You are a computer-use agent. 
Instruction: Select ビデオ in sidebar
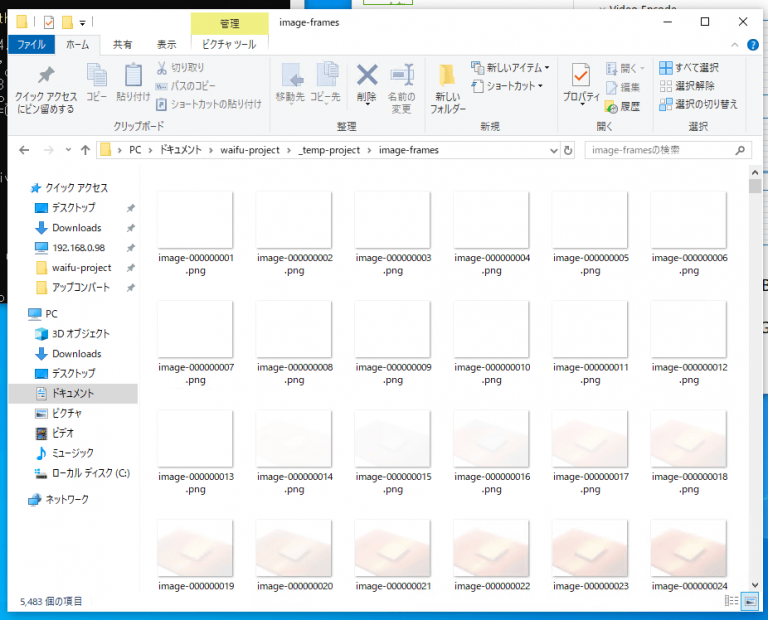pos(63,433)
